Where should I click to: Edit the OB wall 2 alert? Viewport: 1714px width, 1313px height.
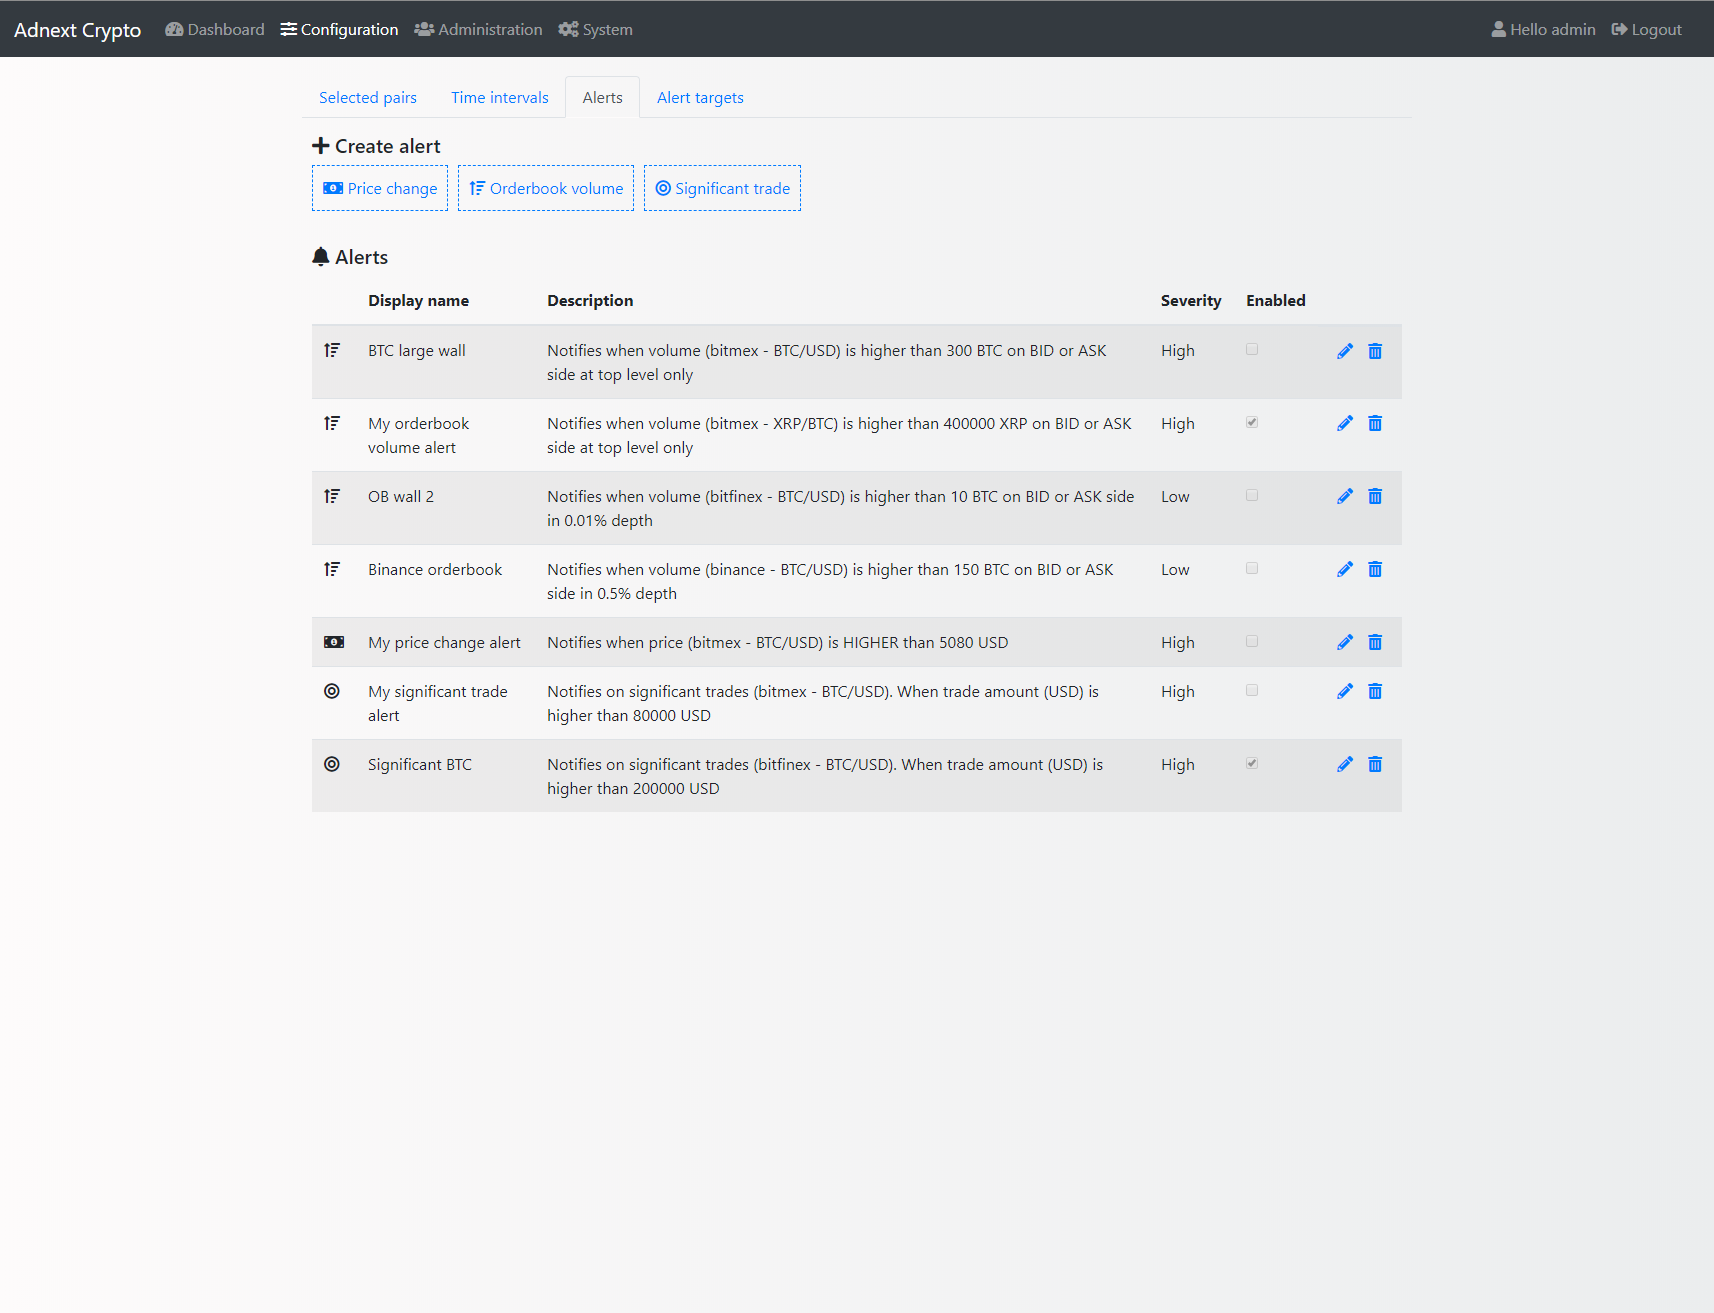point(1345,497)
